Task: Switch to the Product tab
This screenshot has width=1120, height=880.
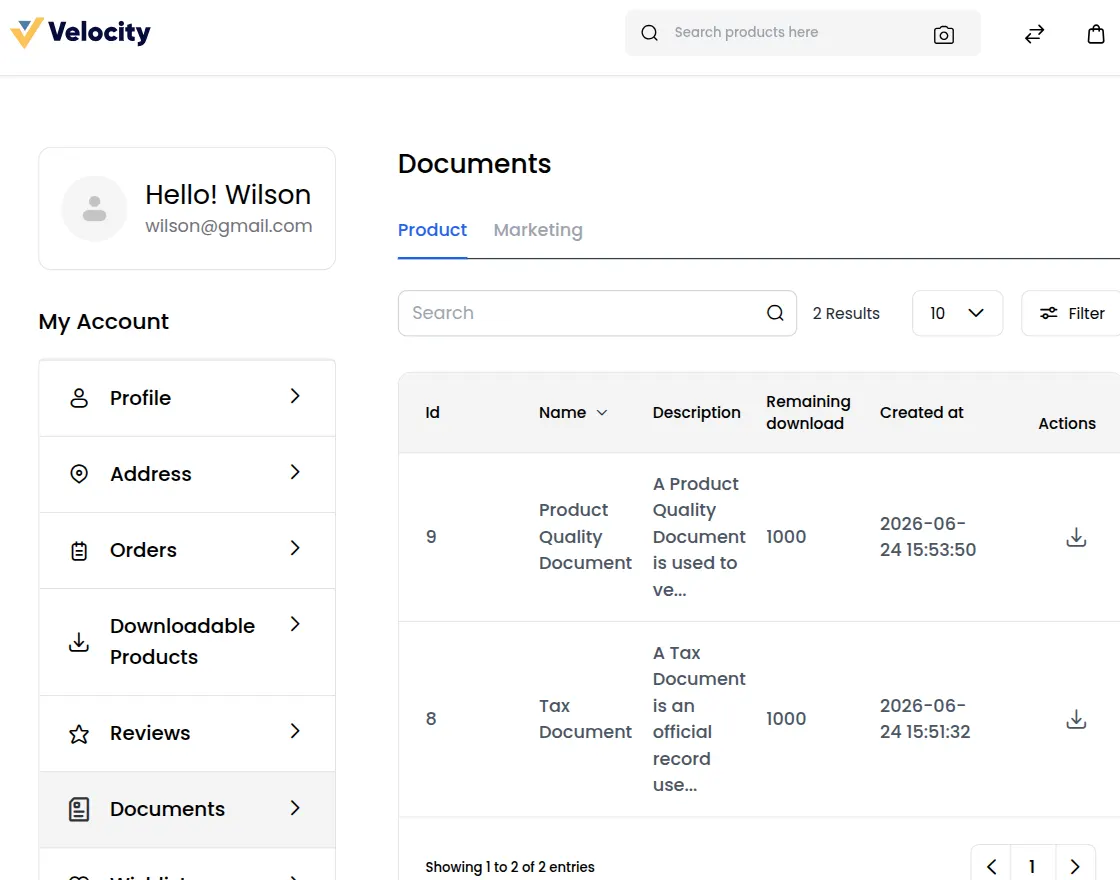Action: coord(432,230)
